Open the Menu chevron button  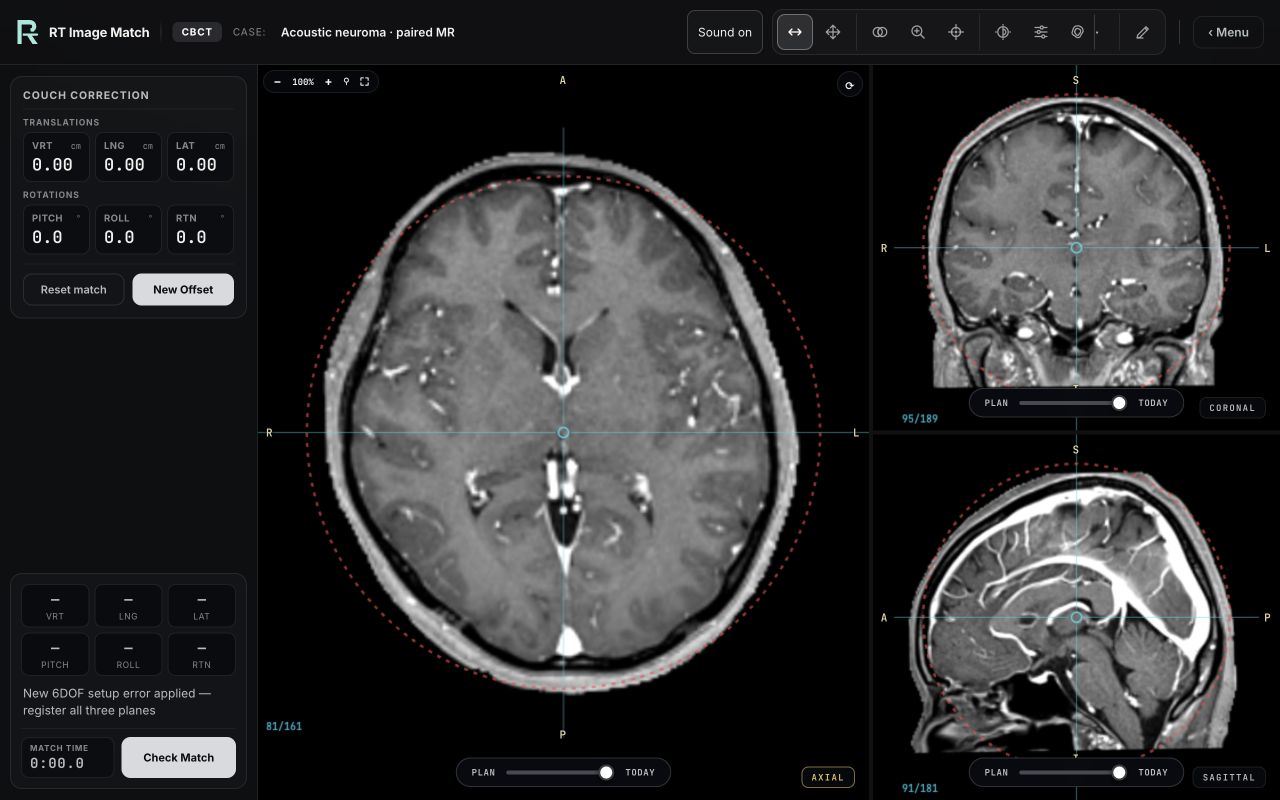click(1228, 32)
